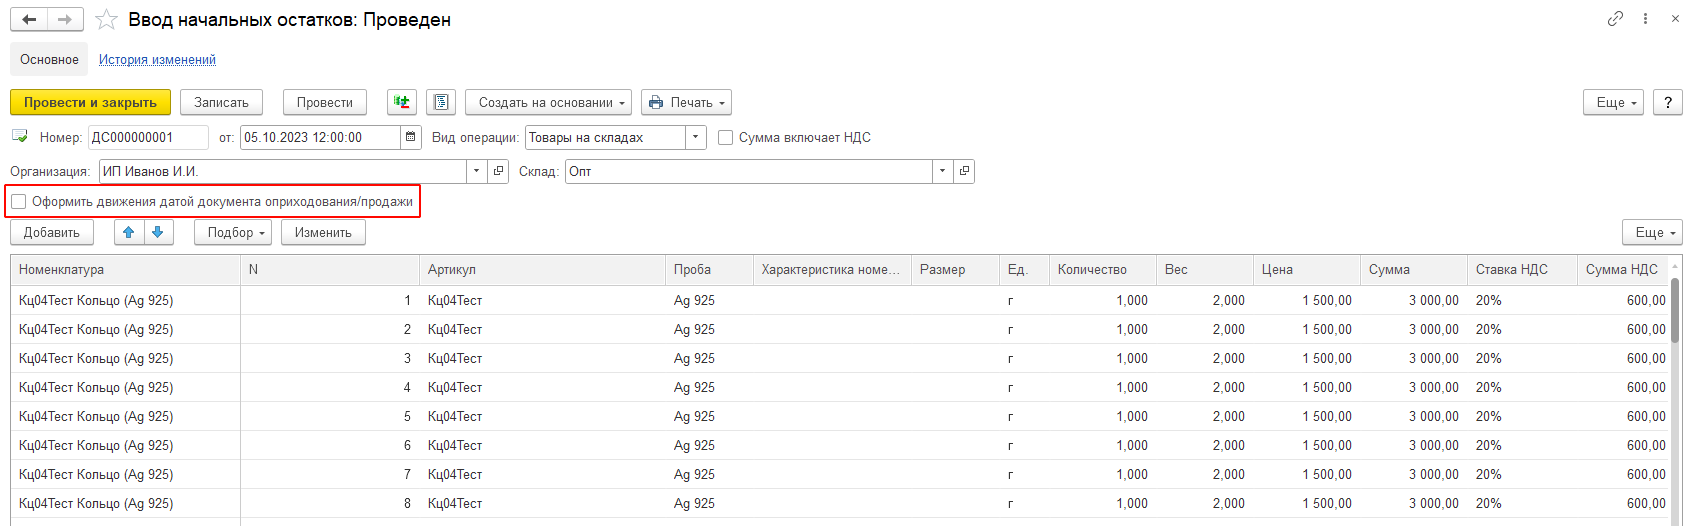Click into the Номер field
The height and width of the screenshot is (526, 1690).
click(148, 137)
